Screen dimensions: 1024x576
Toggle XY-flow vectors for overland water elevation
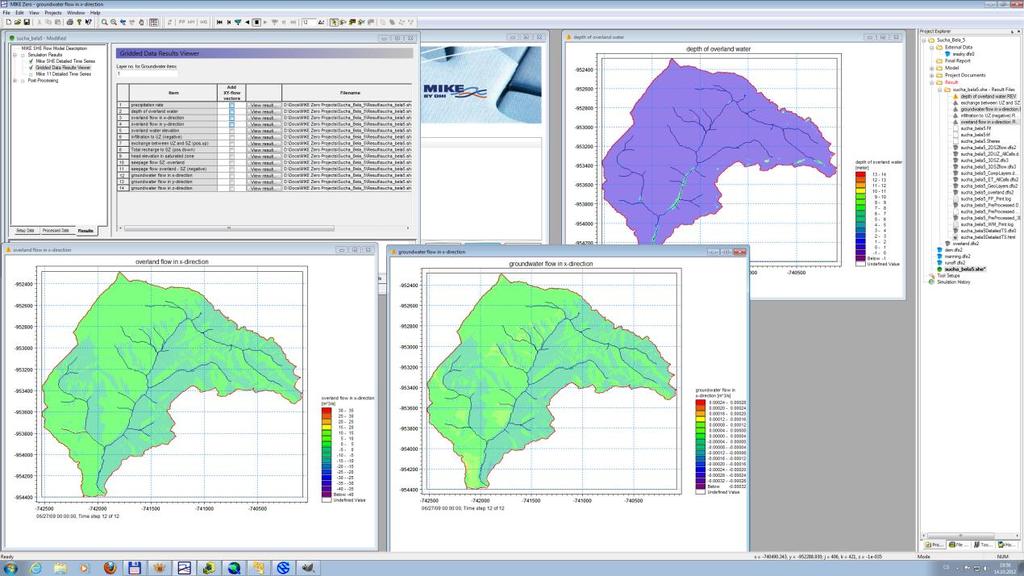(232, 131)
